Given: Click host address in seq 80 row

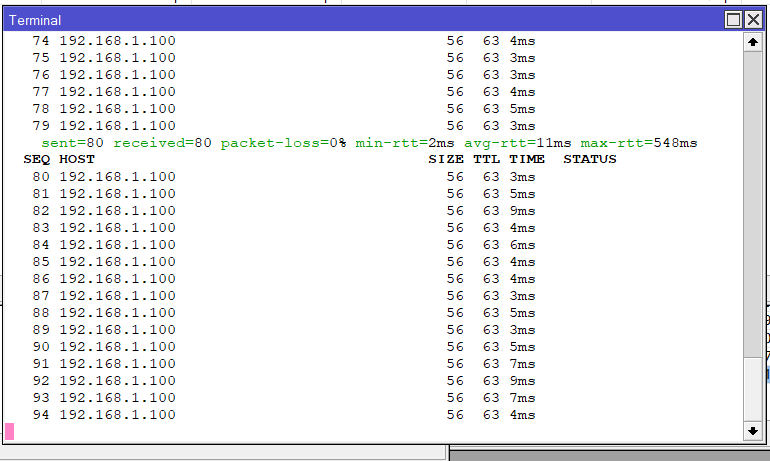Looking at the screenshot, I should [x=117, y=177].
